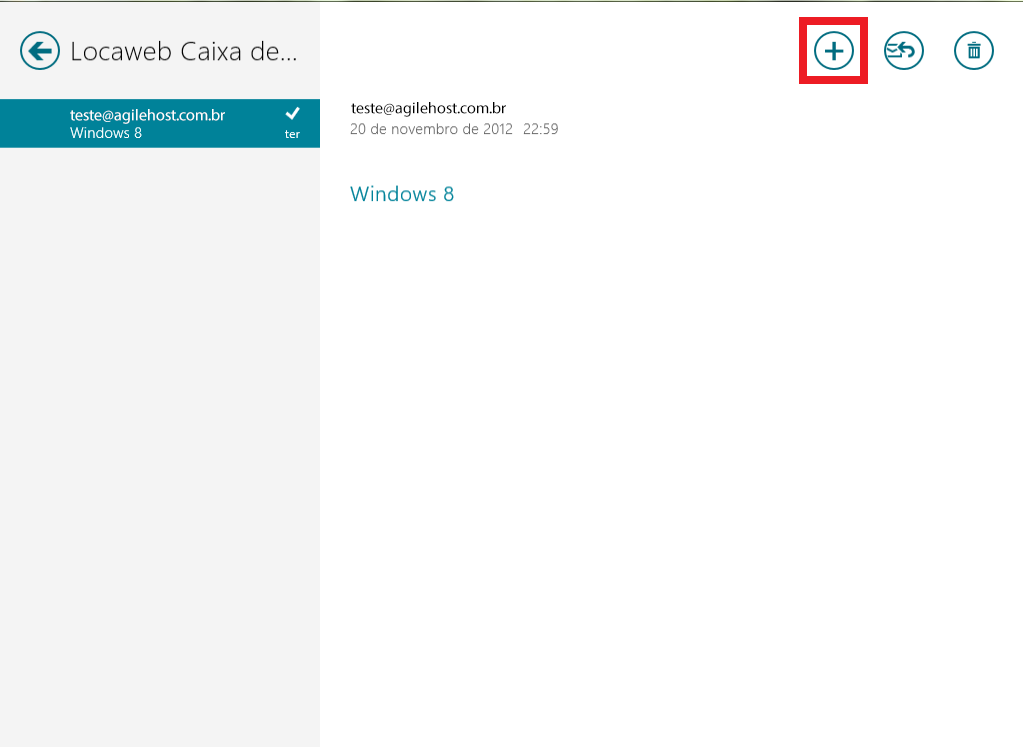Screen dimensions: 1023x747
Task: Click the date 20 de novembro de 2012
Action: click(x=431, y=129)
